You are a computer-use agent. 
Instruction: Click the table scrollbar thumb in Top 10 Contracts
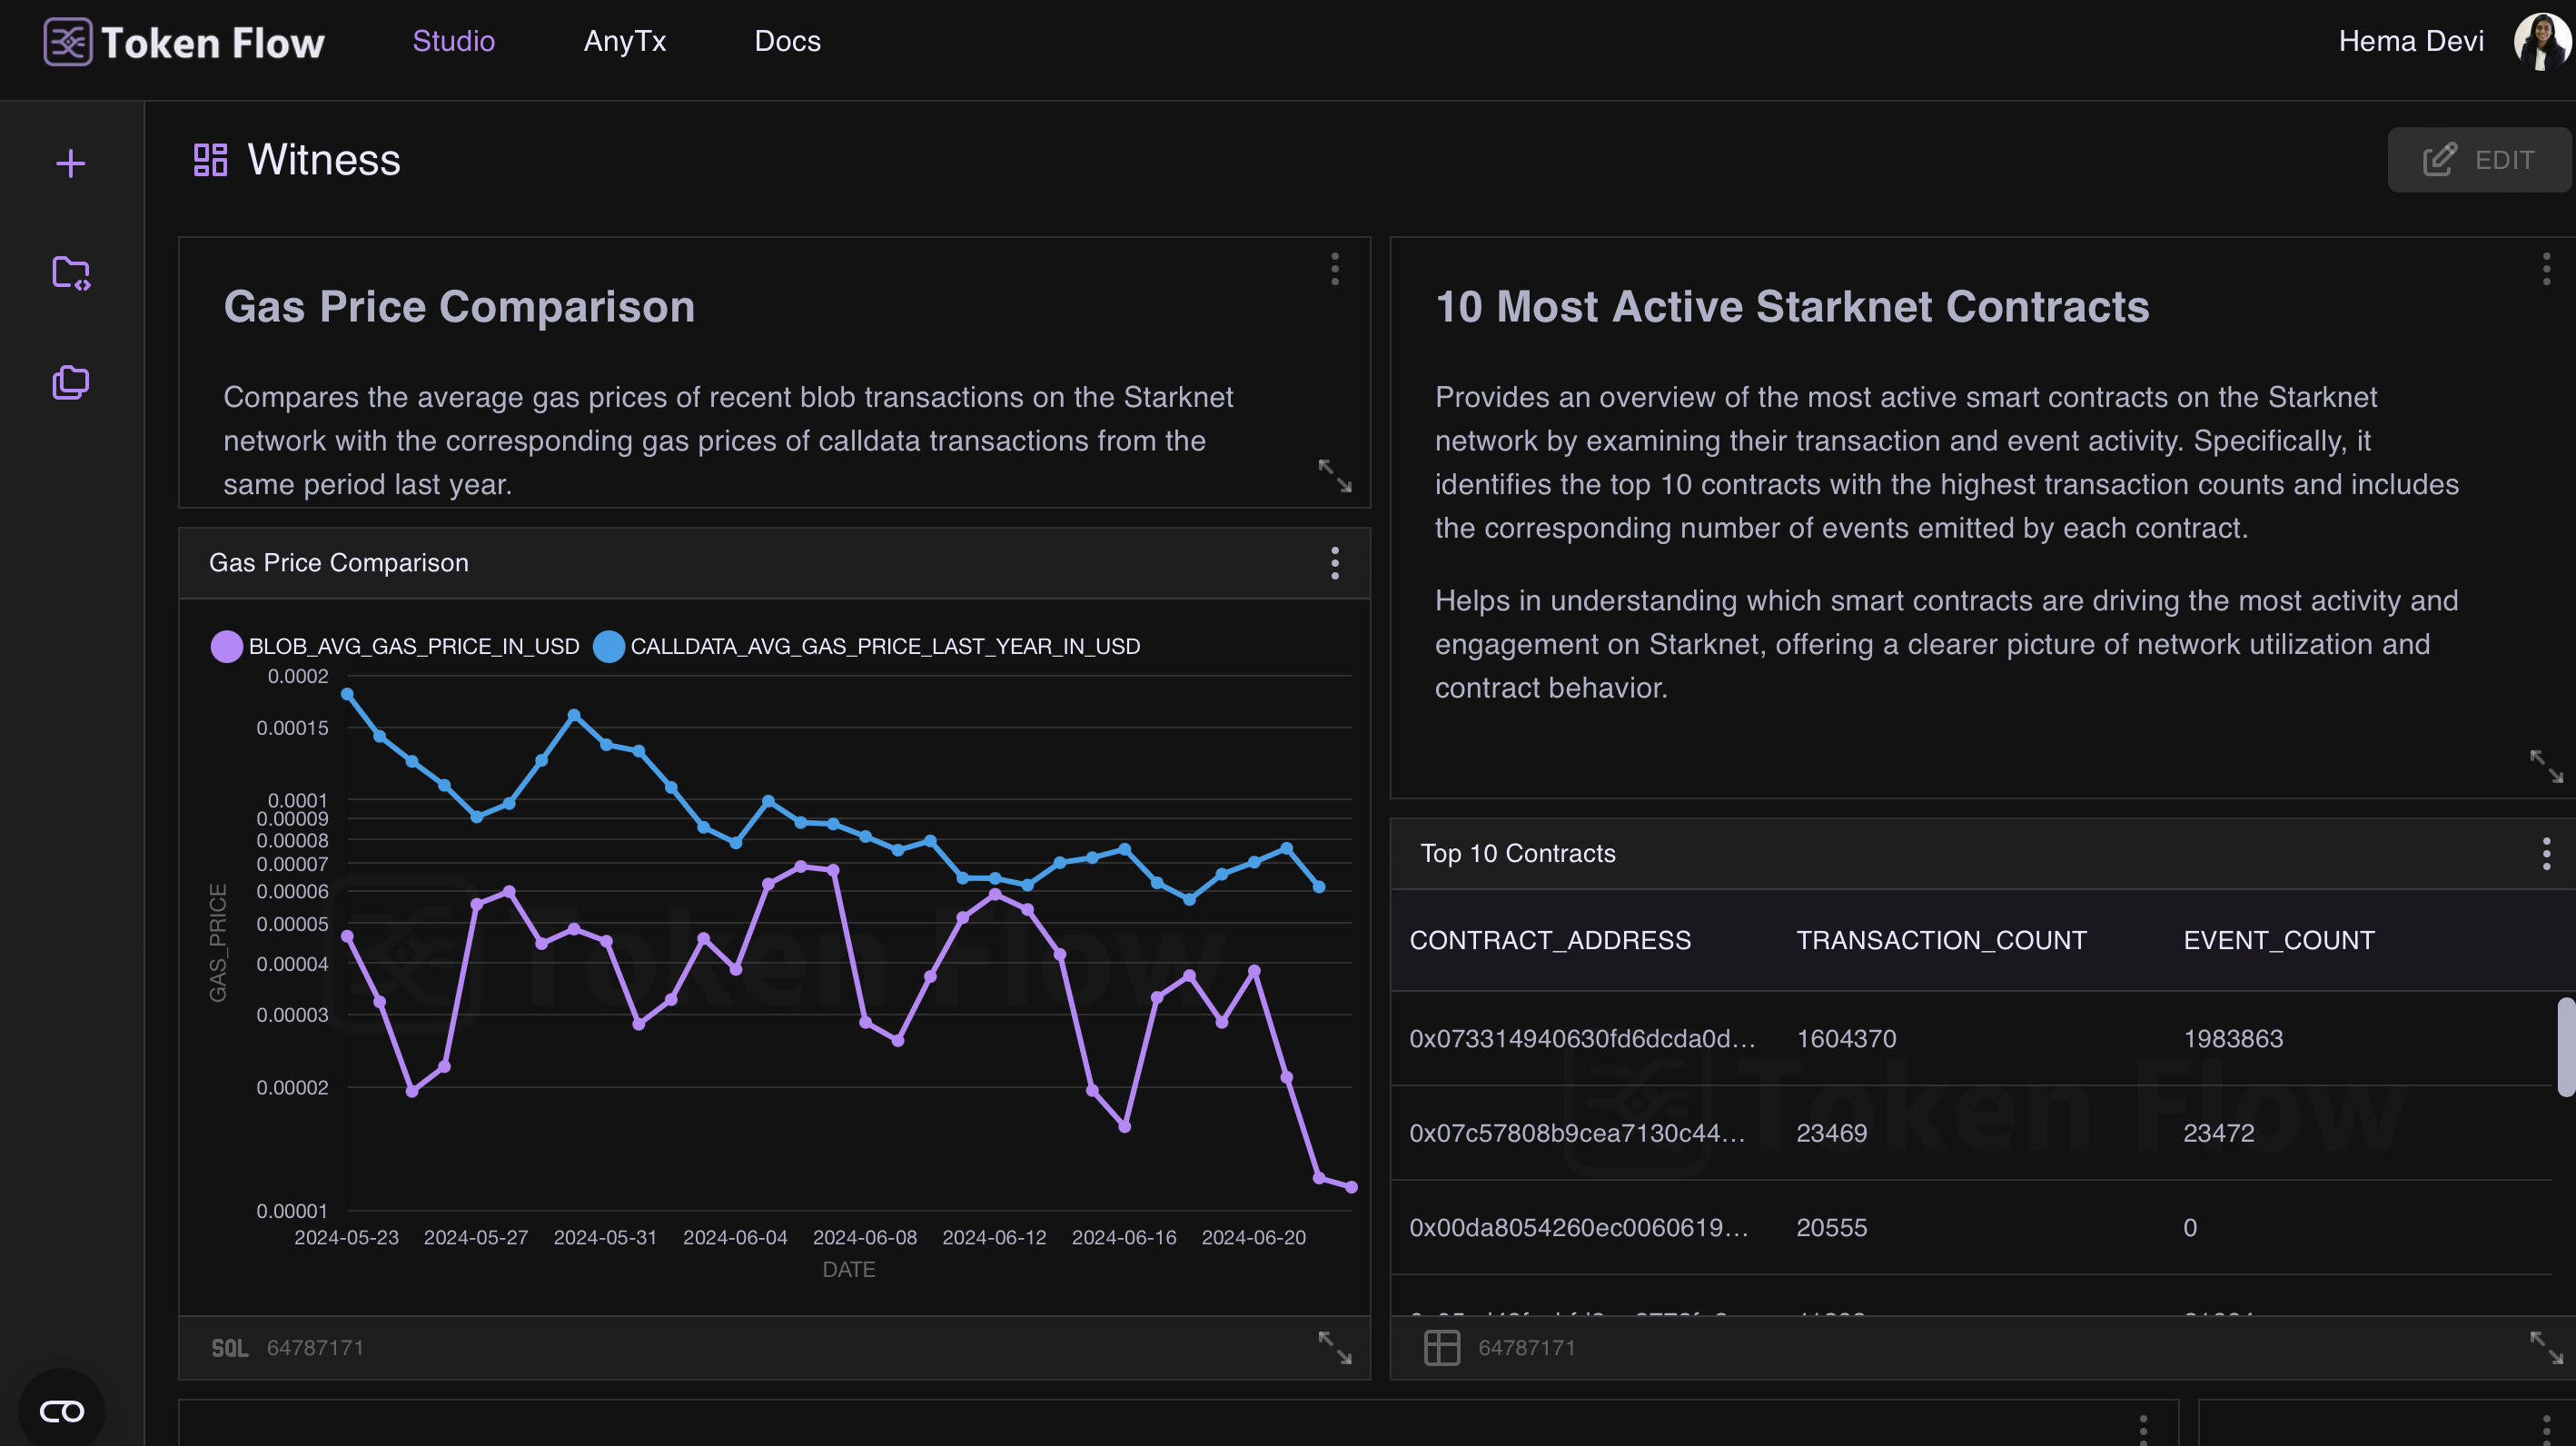(2565, 1046)
